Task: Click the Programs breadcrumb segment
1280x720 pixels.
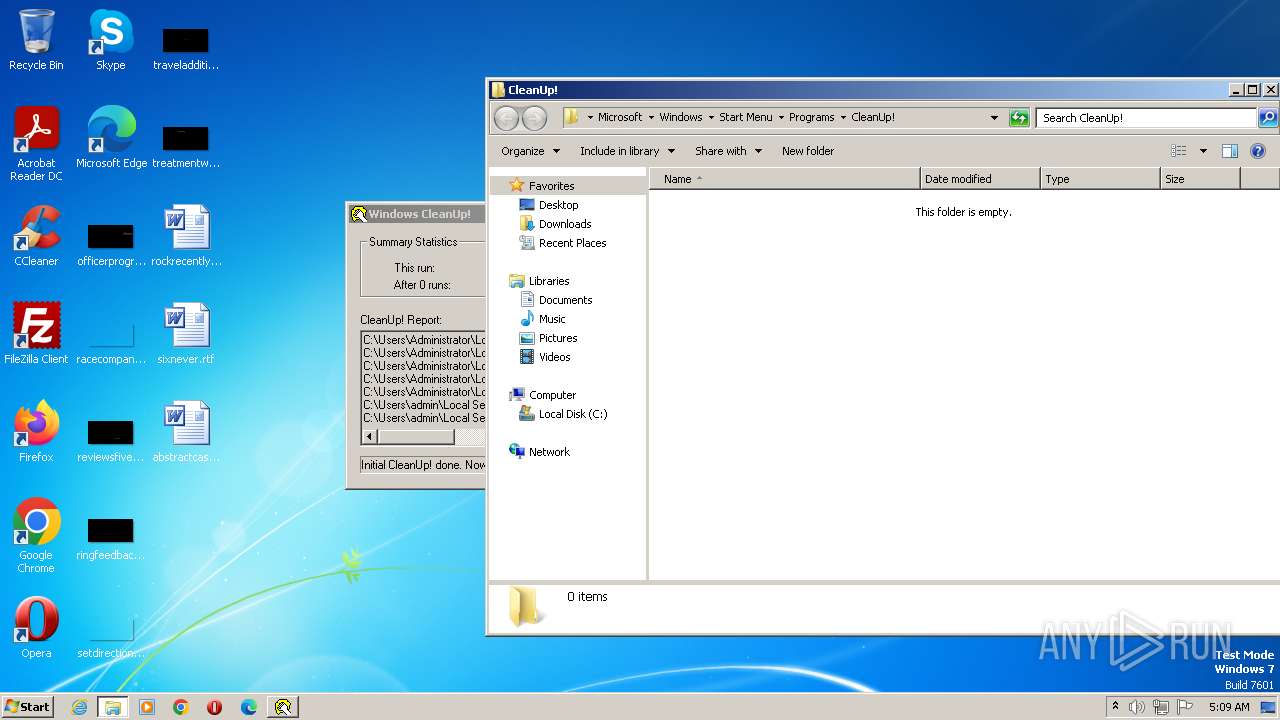Action: click(x=811, y=118)
